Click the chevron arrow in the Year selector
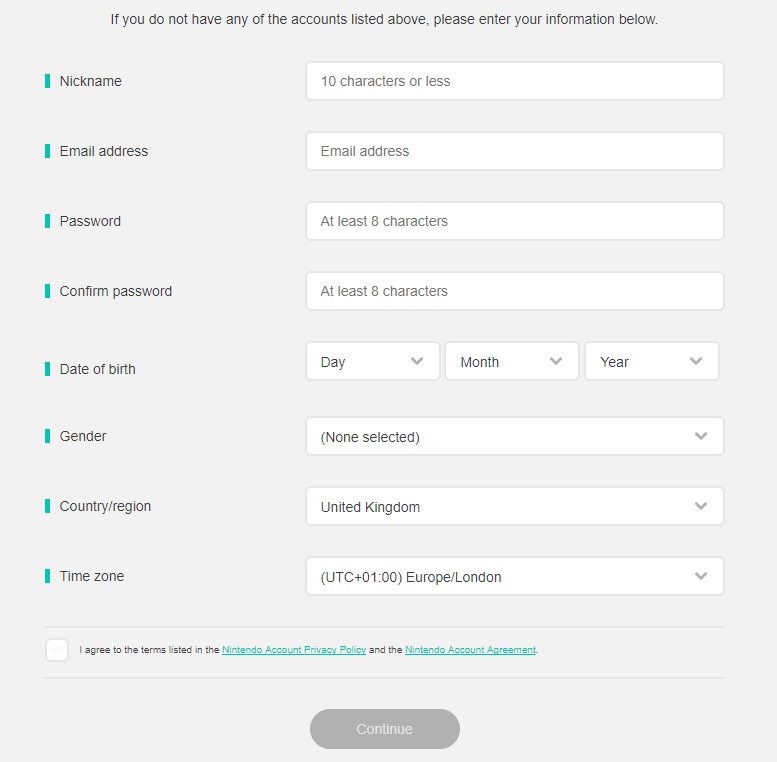This screenshot has height=762, width=777. 696,362
